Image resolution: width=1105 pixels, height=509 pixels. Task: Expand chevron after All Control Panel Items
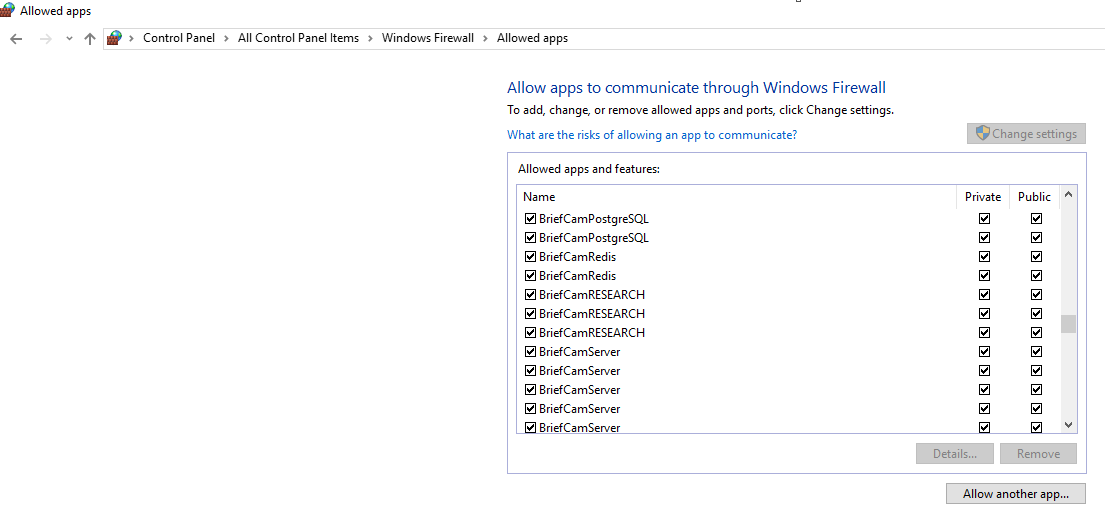pos(371,39)
